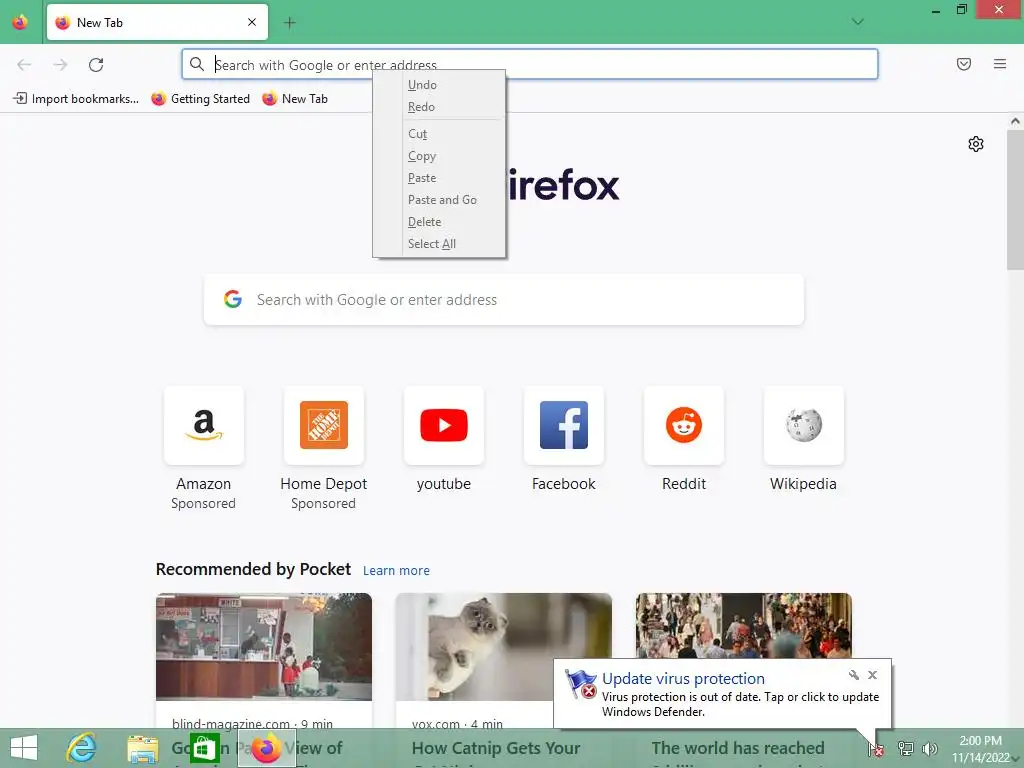
Task: Close the New Tab tab
Action: [252, 22]
